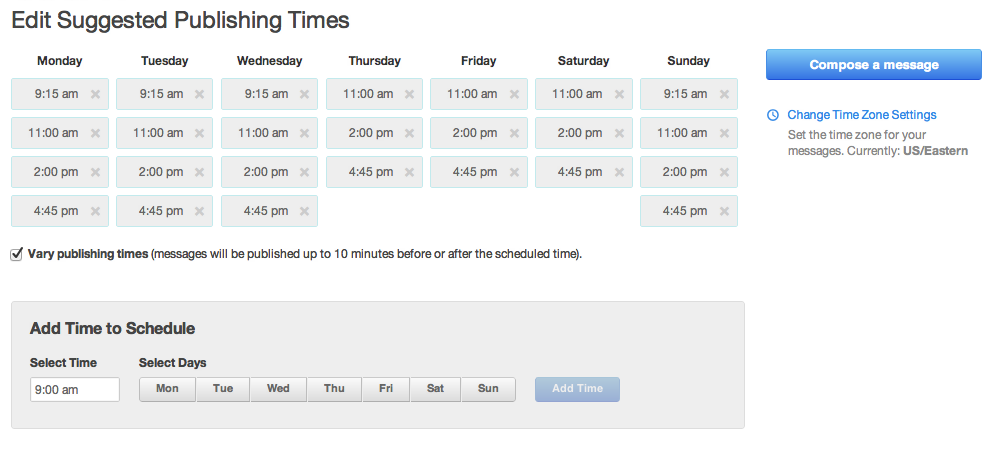Open Change Time Zone Settings link
Viewport: 1004px width, 456px height.
[861, 115]
